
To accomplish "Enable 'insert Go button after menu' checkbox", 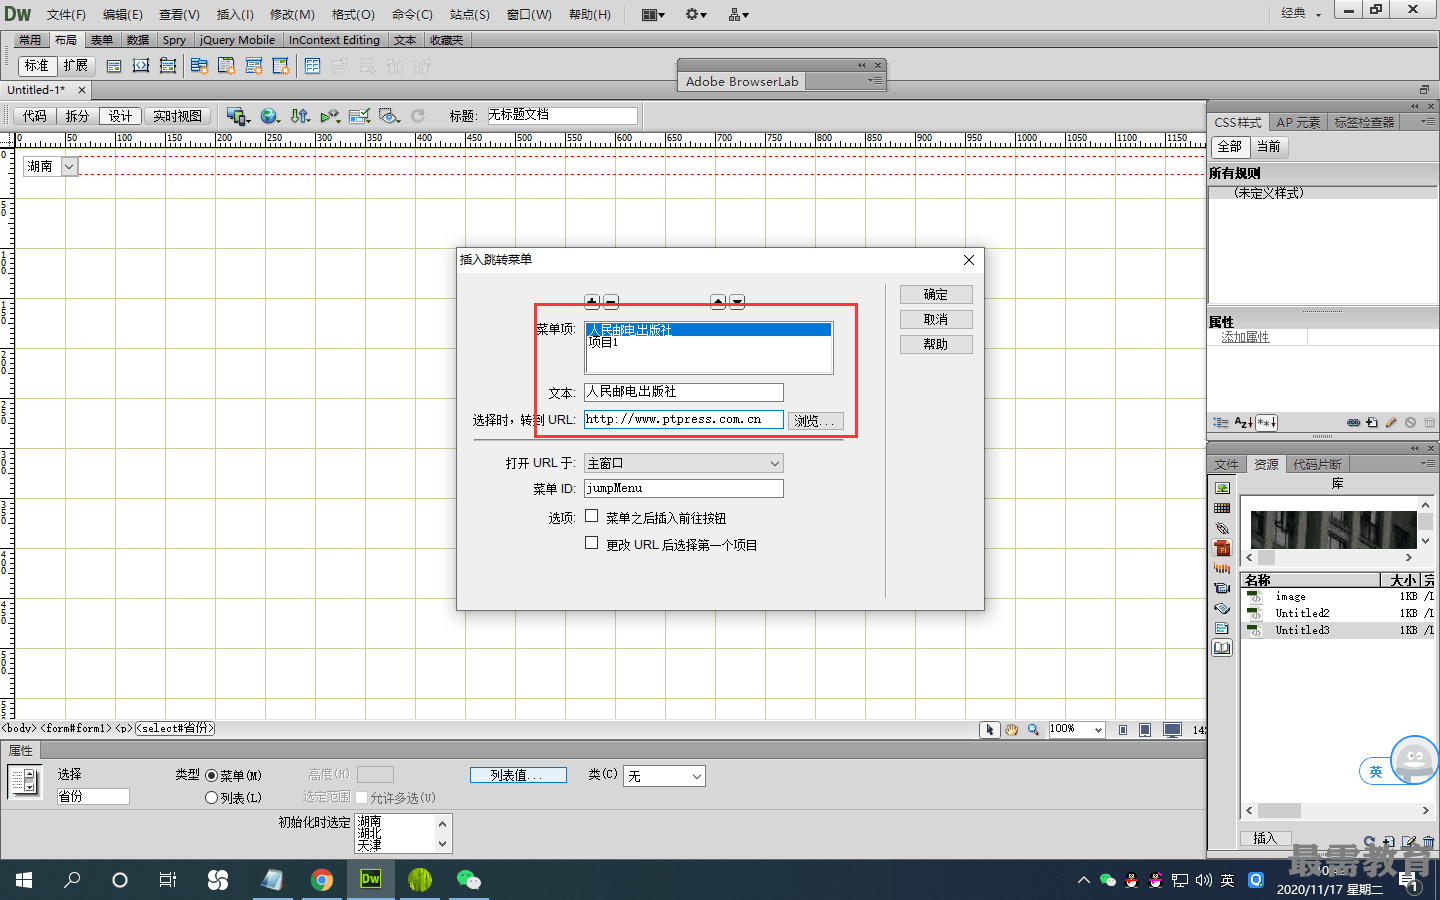I will [x=592, y=516].
